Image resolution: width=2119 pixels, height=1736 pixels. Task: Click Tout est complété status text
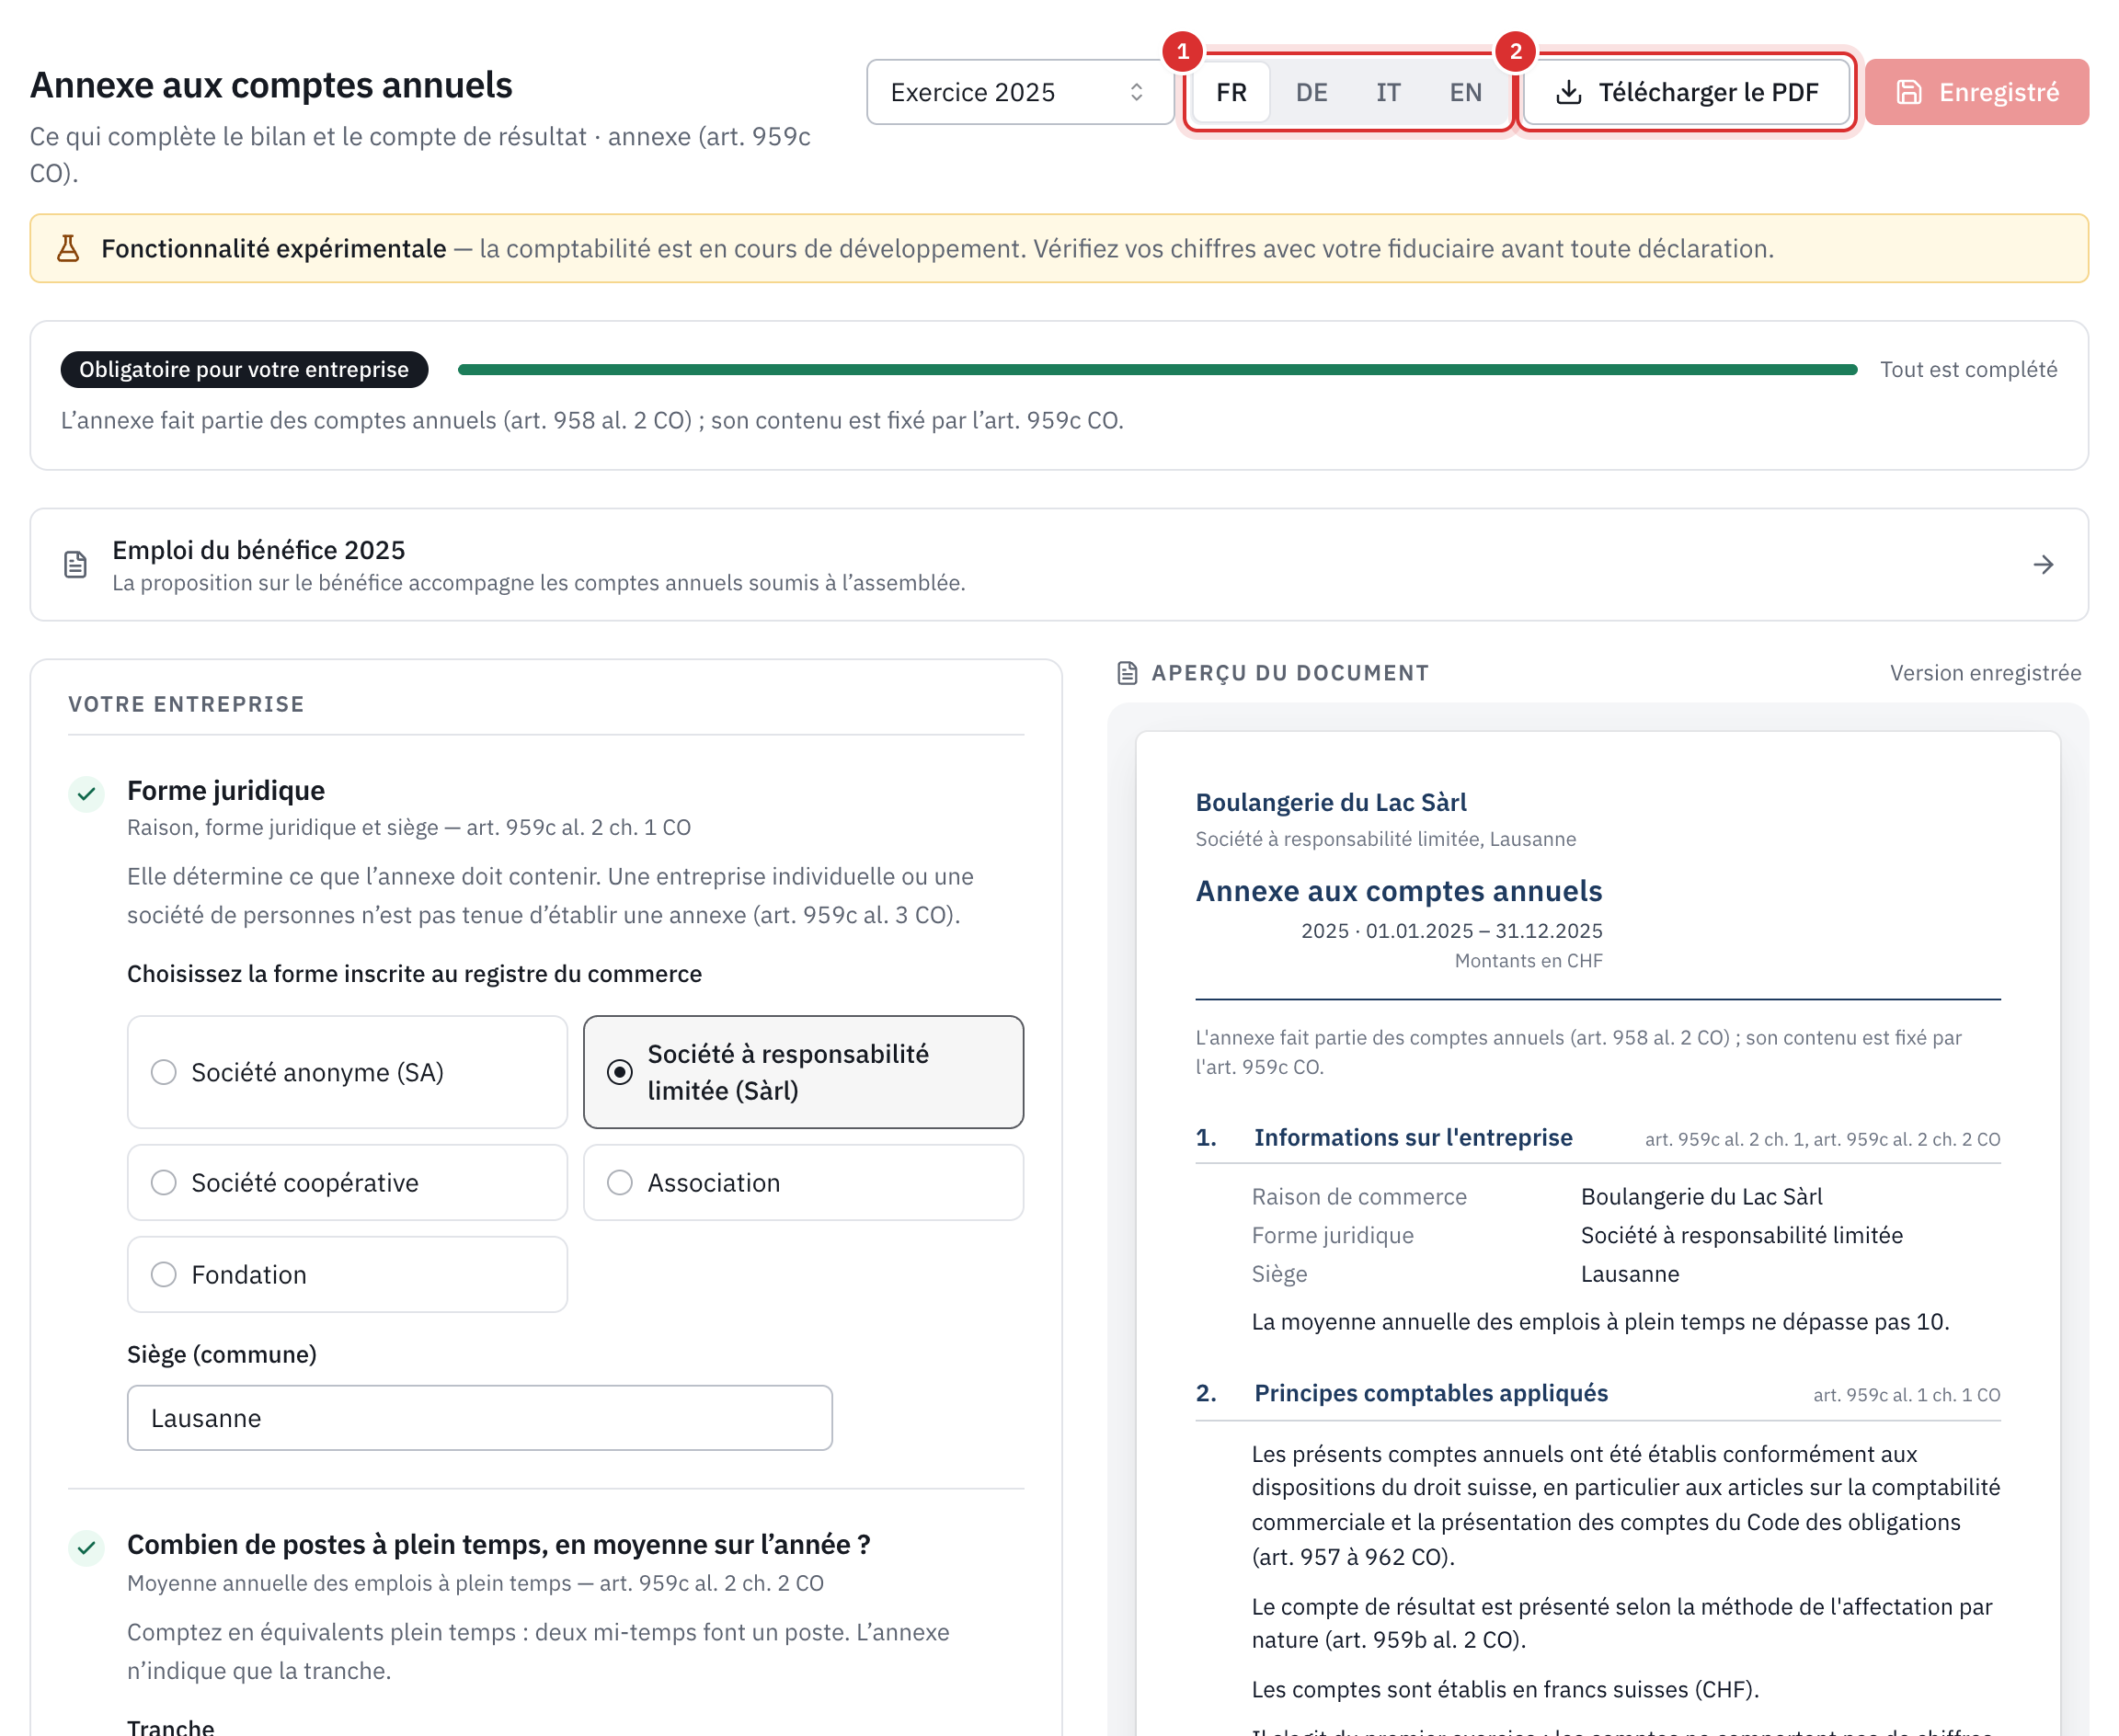[x=1968, y=370]
